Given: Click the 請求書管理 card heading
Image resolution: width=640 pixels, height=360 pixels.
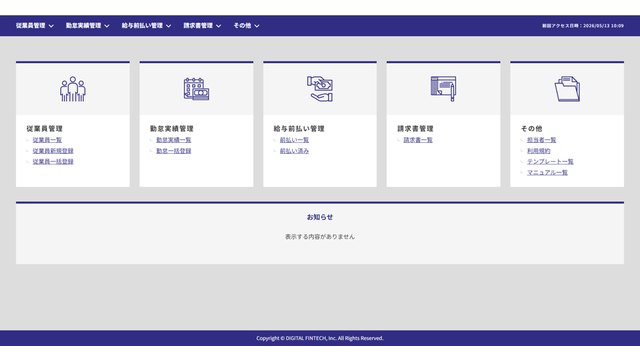Looking at the screenshot, I should click(x=415, y=129).
